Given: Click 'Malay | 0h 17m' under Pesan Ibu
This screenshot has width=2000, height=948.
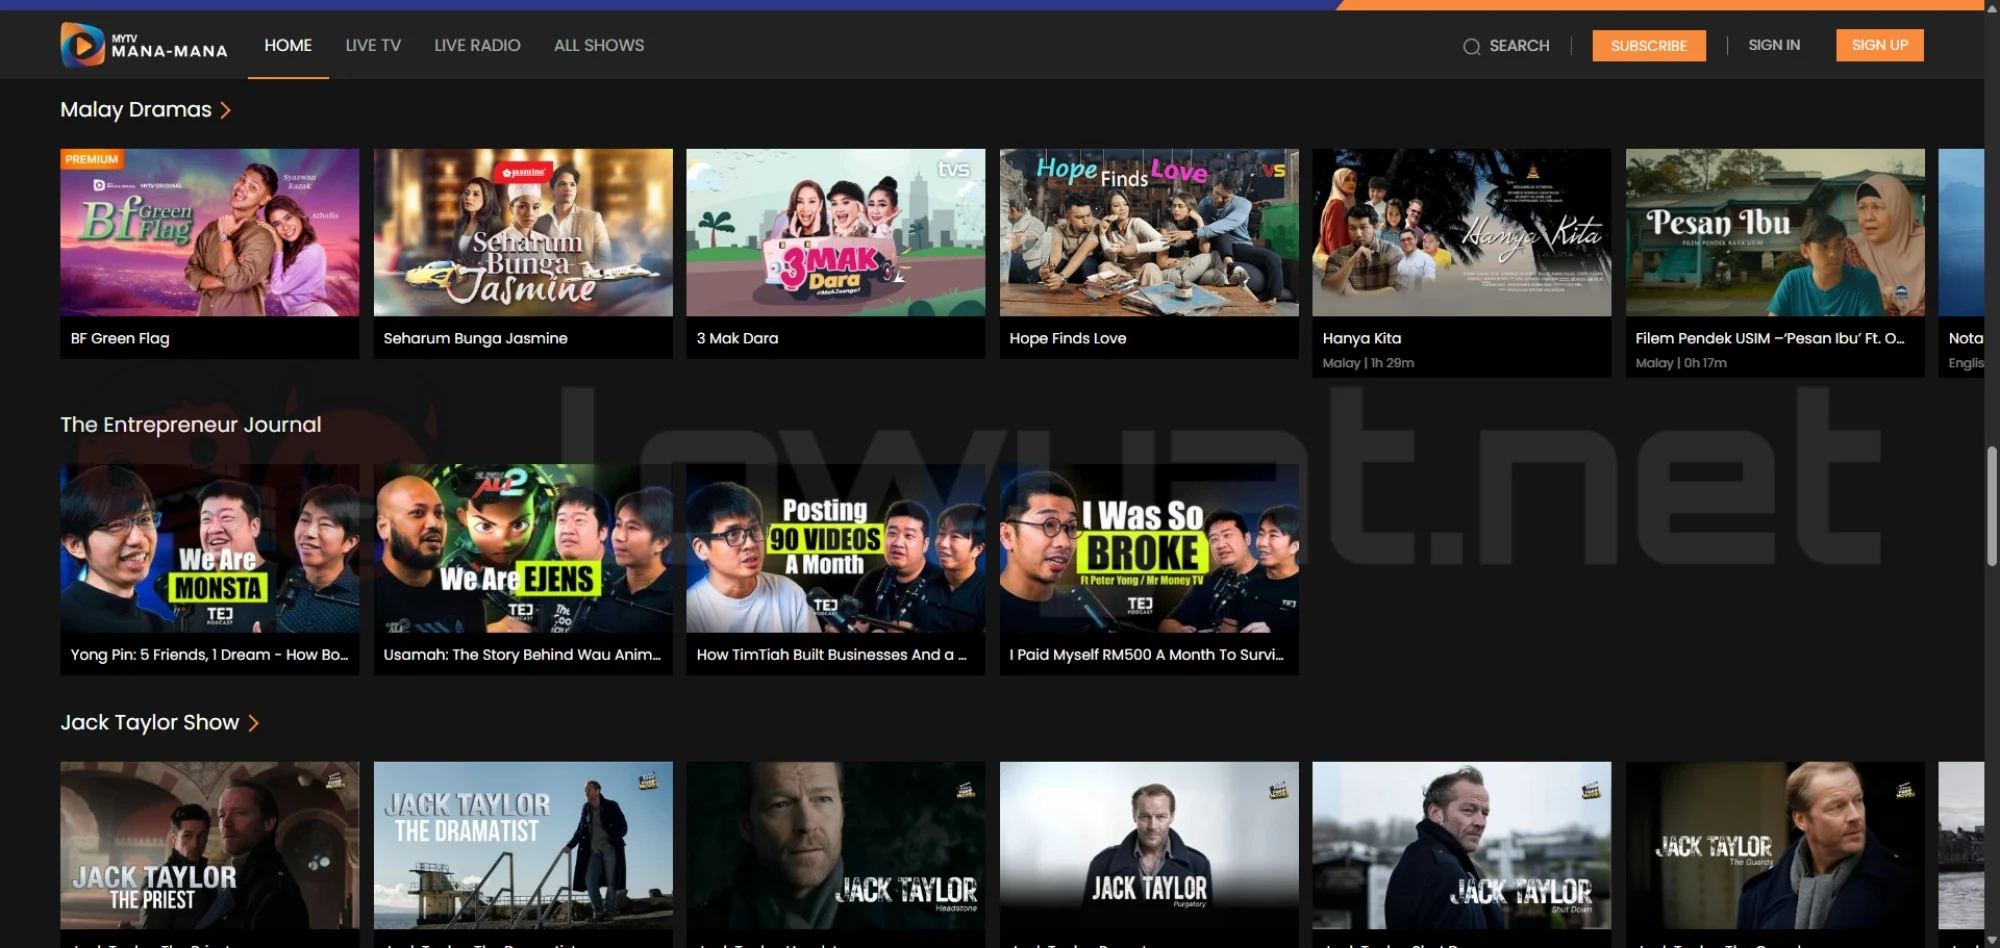Looking at the screenshot, I should coord(1681,363).
